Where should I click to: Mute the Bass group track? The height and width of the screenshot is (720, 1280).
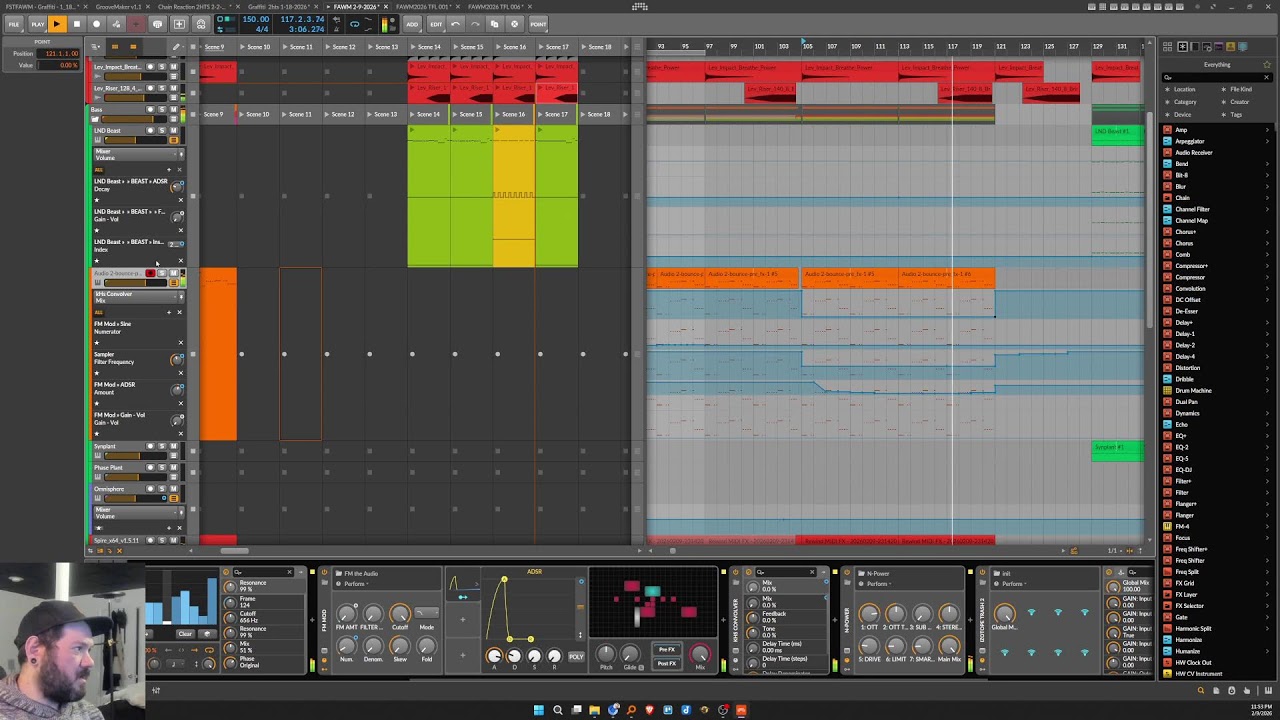[x=173, y=109]
